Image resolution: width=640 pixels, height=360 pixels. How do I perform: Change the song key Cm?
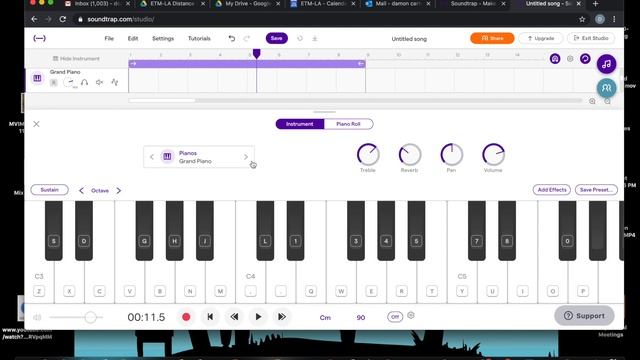tap(325, 318)
